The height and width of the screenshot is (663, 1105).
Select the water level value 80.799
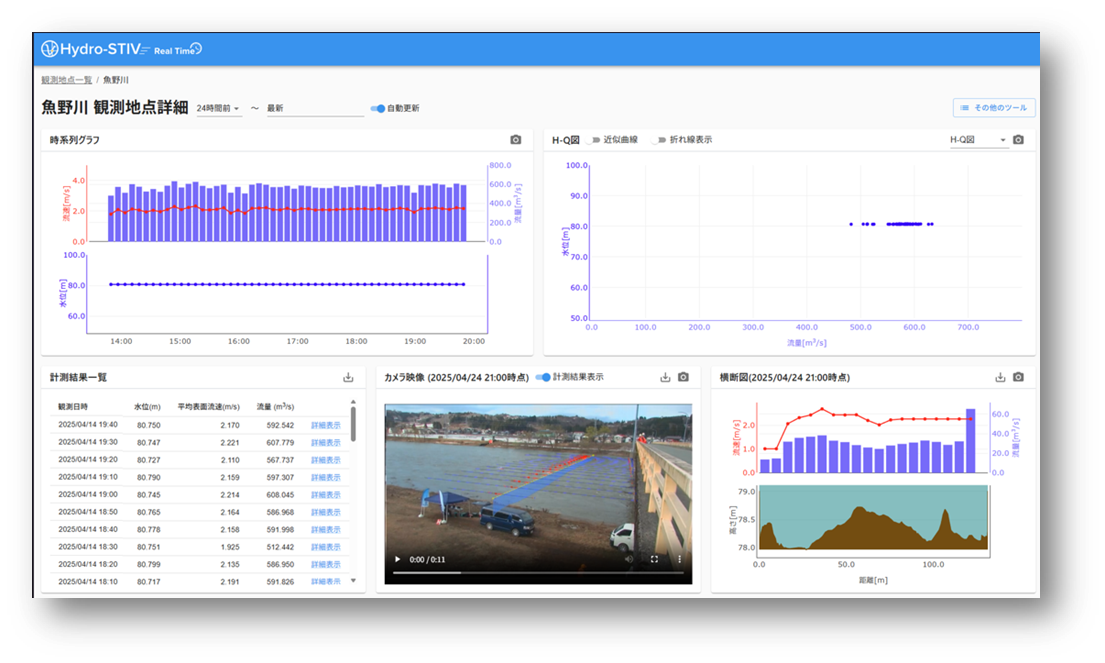click(149, 565)
